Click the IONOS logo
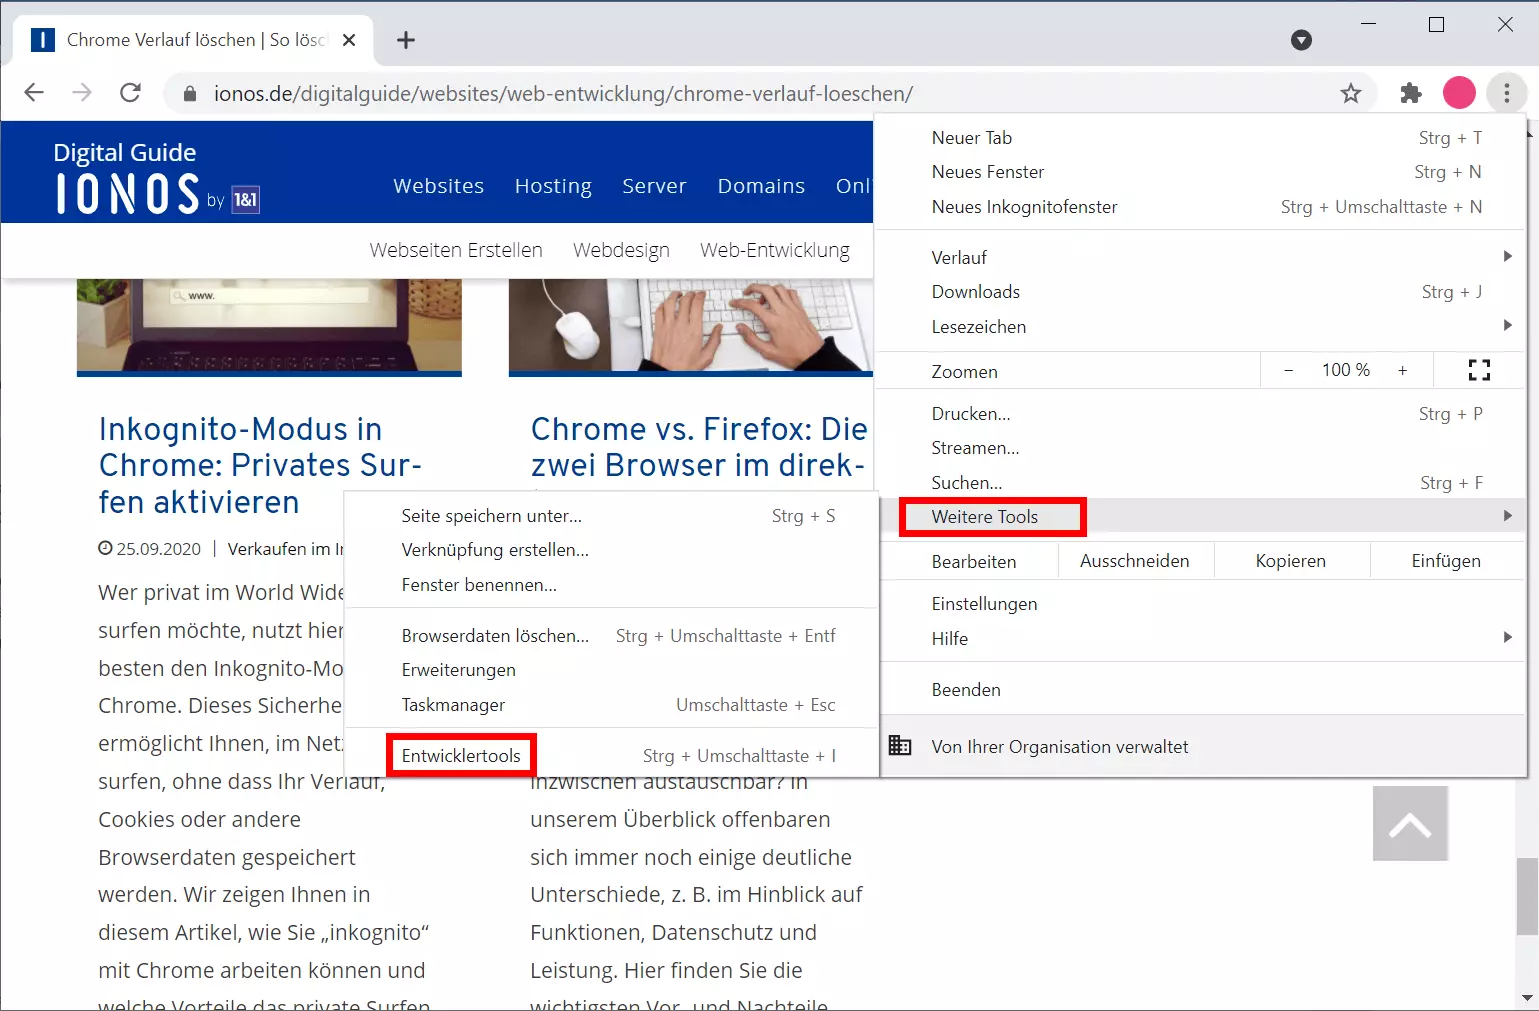This screenshot has width=1539, height=1011. click(x=156, y=180)
